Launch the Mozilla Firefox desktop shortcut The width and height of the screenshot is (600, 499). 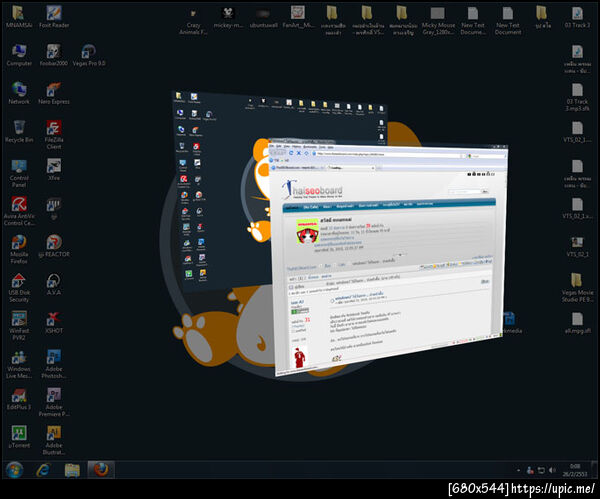click(19, 250)
